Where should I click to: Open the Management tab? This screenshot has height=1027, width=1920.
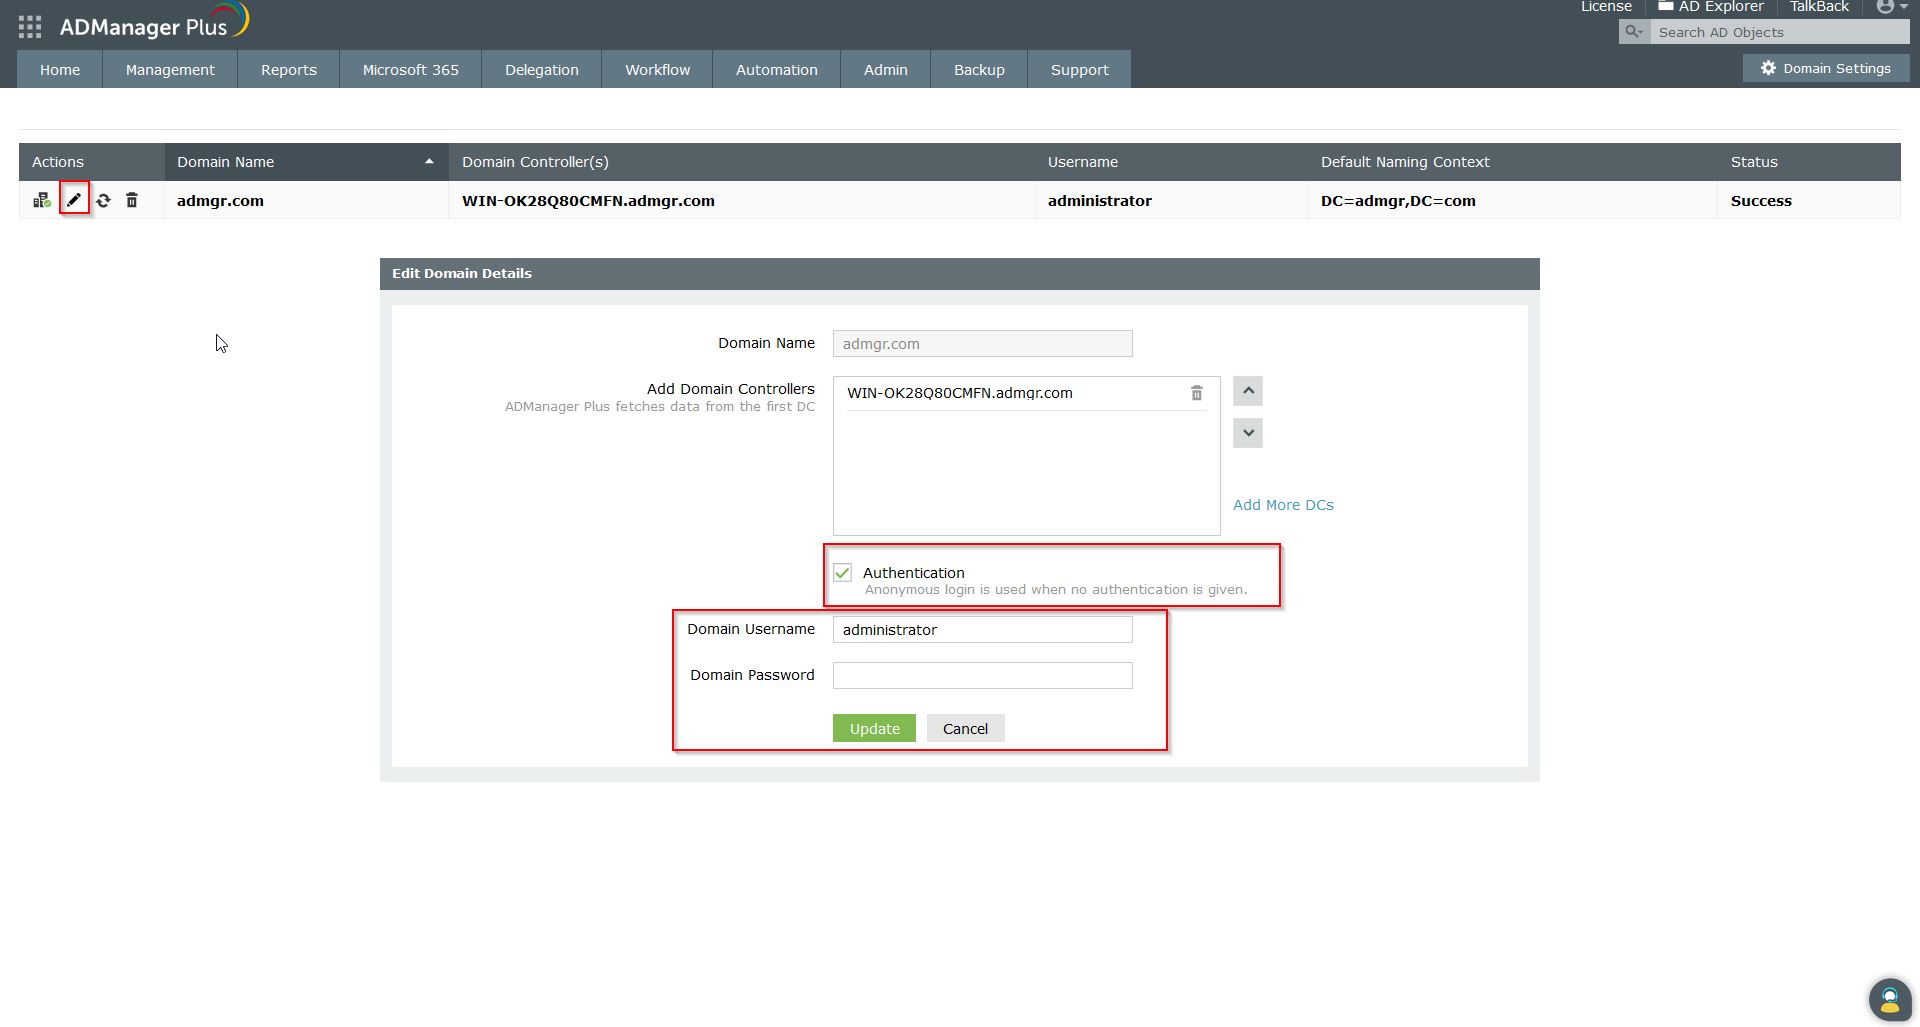point(170,70)
